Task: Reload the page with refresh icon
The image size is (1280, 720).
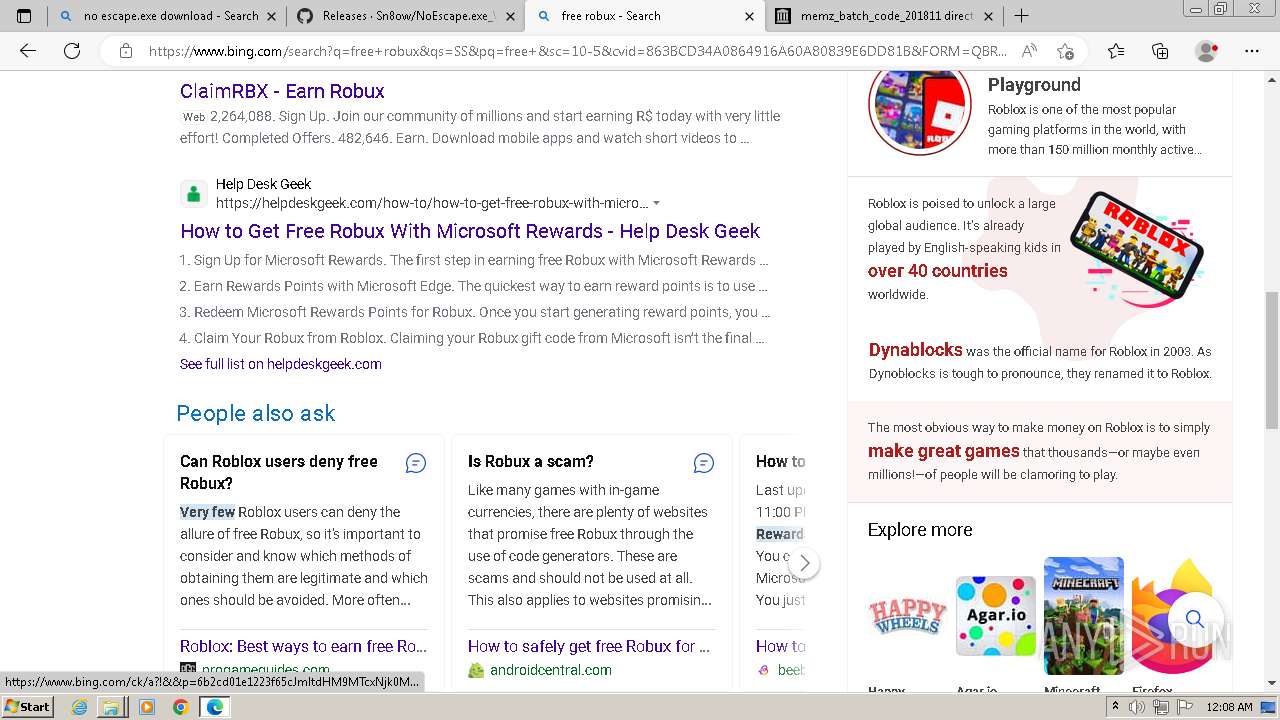Action: [72, 51]
